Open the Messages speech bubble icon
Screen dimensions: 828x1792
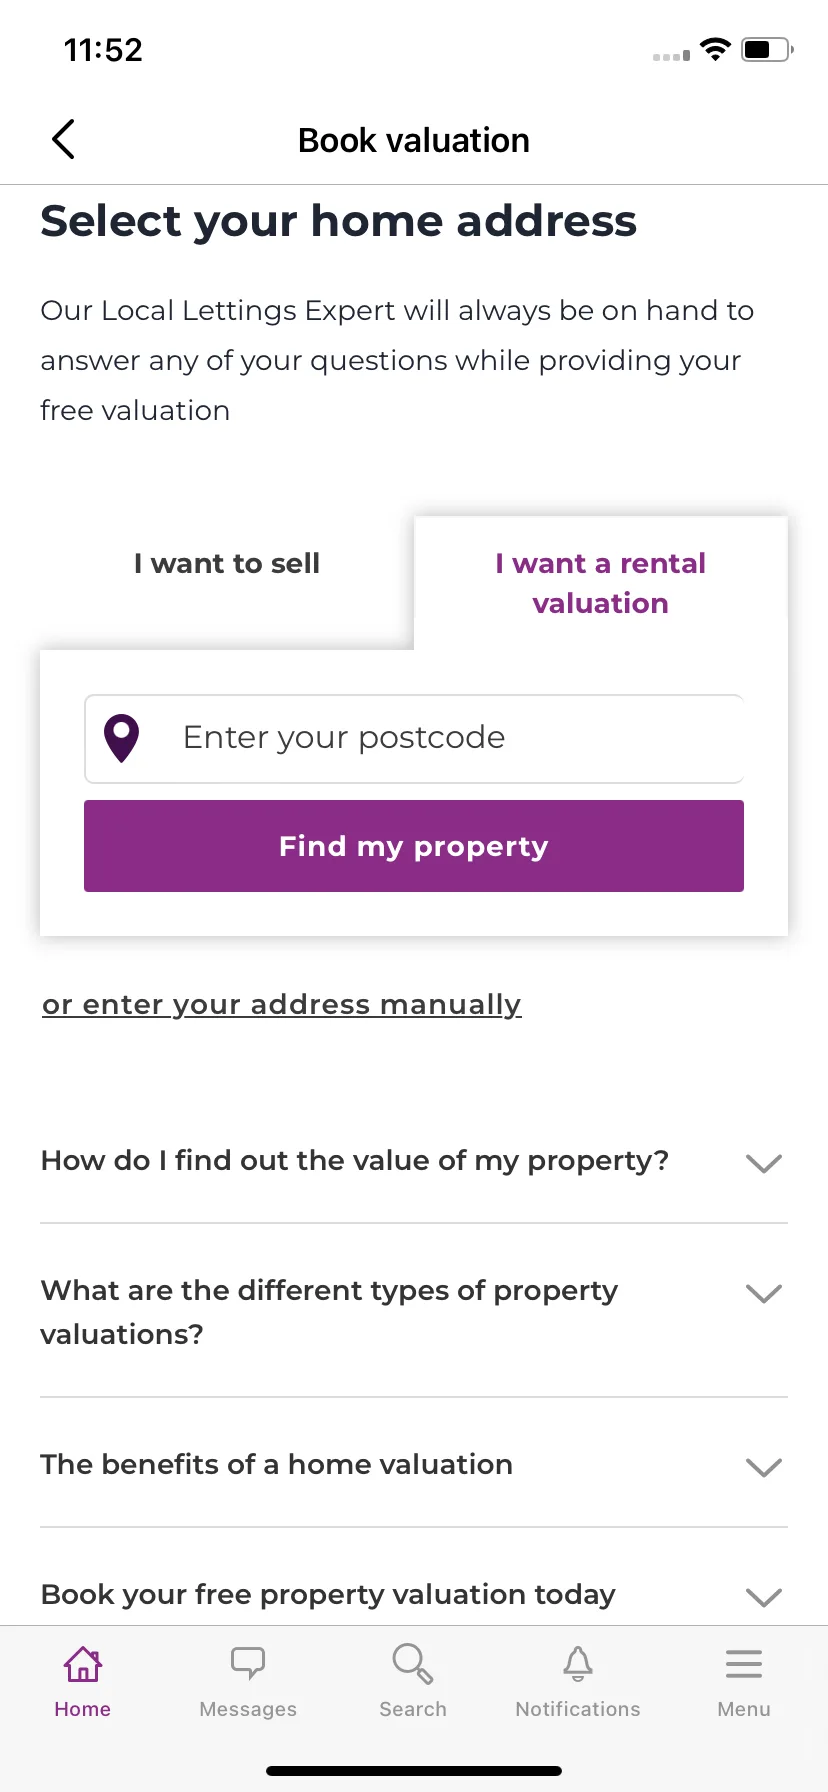tap(248, 1664)
